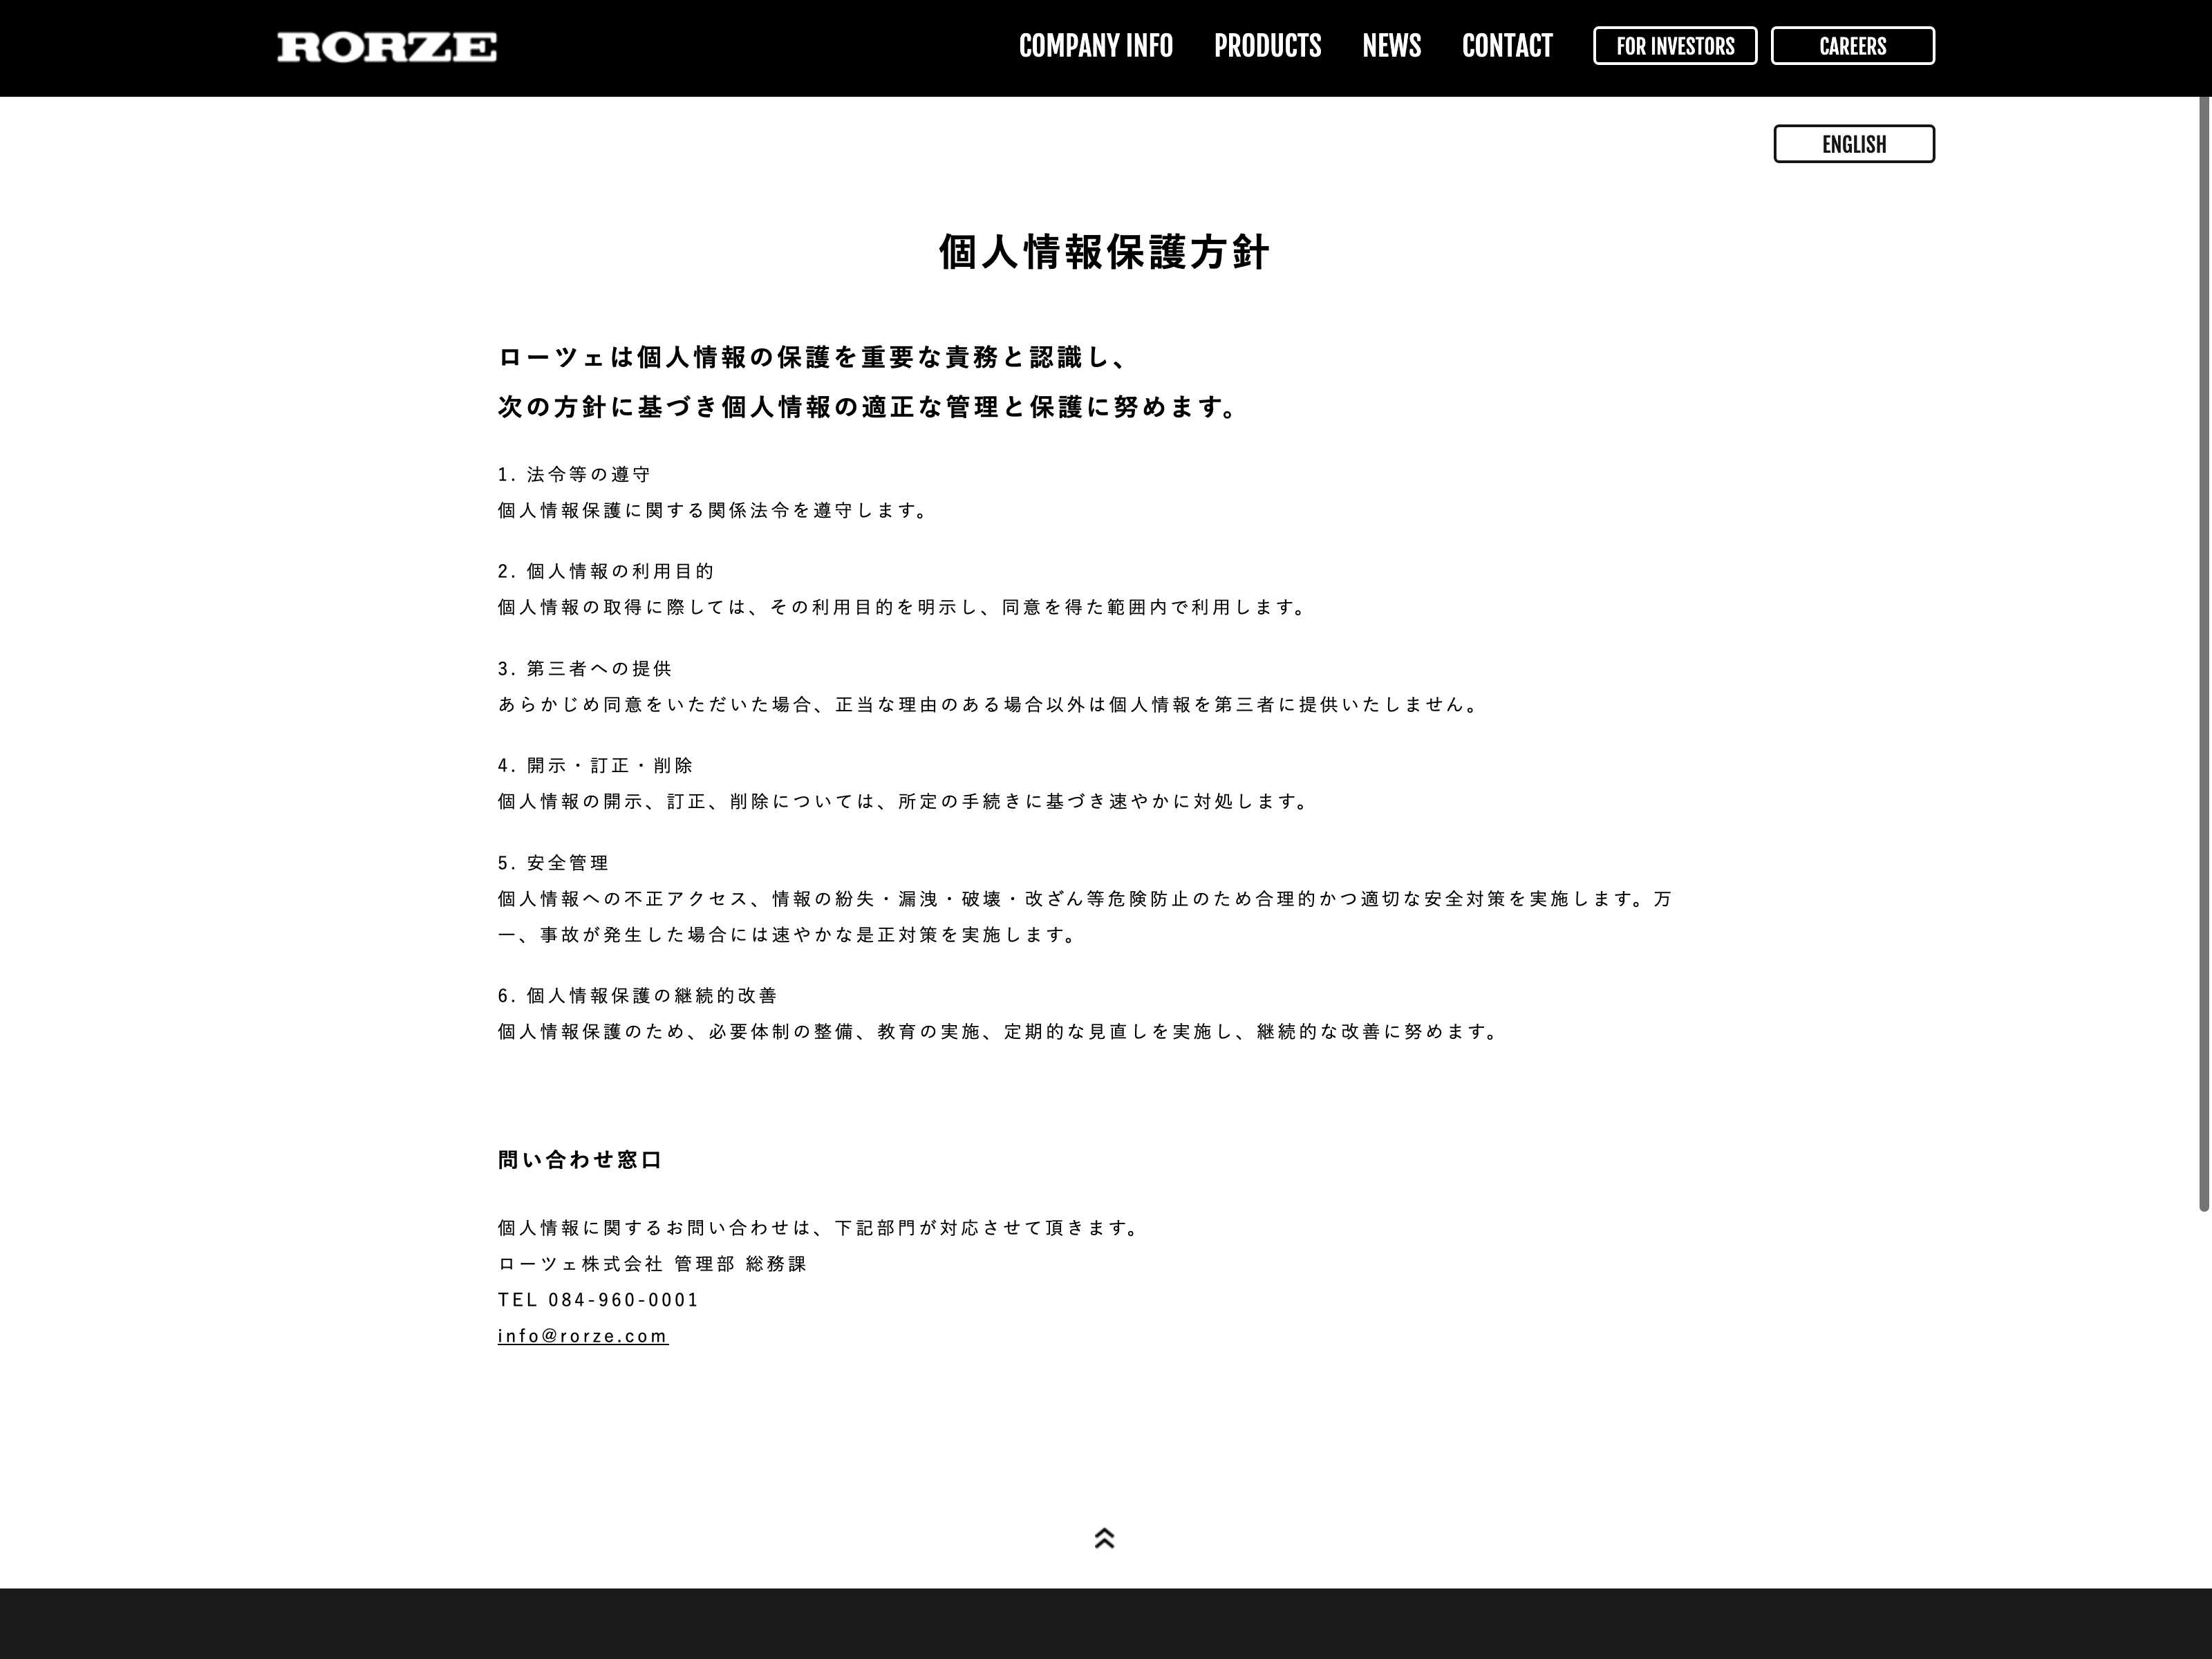This screenshot has height=1659, width=2212.
Task: Open the CAREERS button
Action: click(x=1852, y=46)
